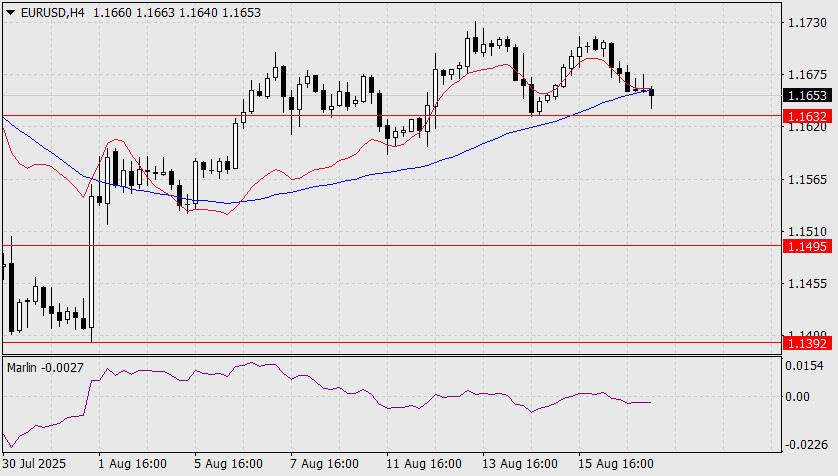
Task: Click the 1.1510 price scale label
Action: tap(808, 232)
